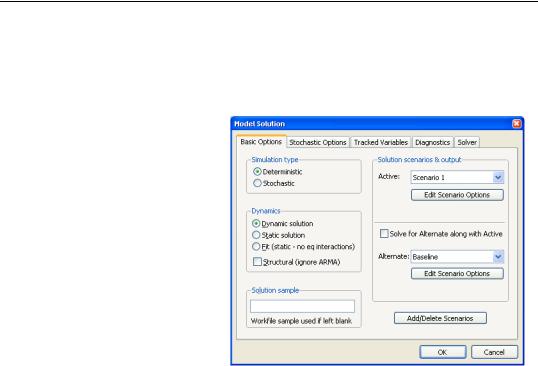The height and width of the screenshot is (366, 538).
Task: Focus the Solution sample input field
Action: point(302,306)
